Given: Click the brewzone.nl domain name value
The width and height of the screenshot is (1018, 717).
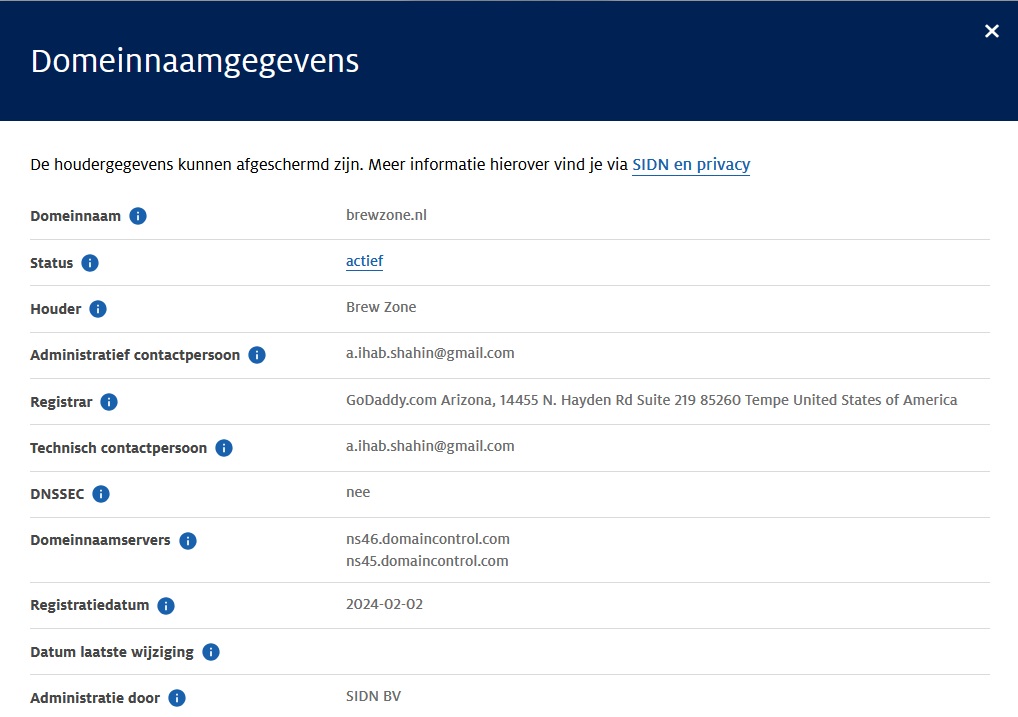Looking at the screenshot, I should [x=386, y=215].
